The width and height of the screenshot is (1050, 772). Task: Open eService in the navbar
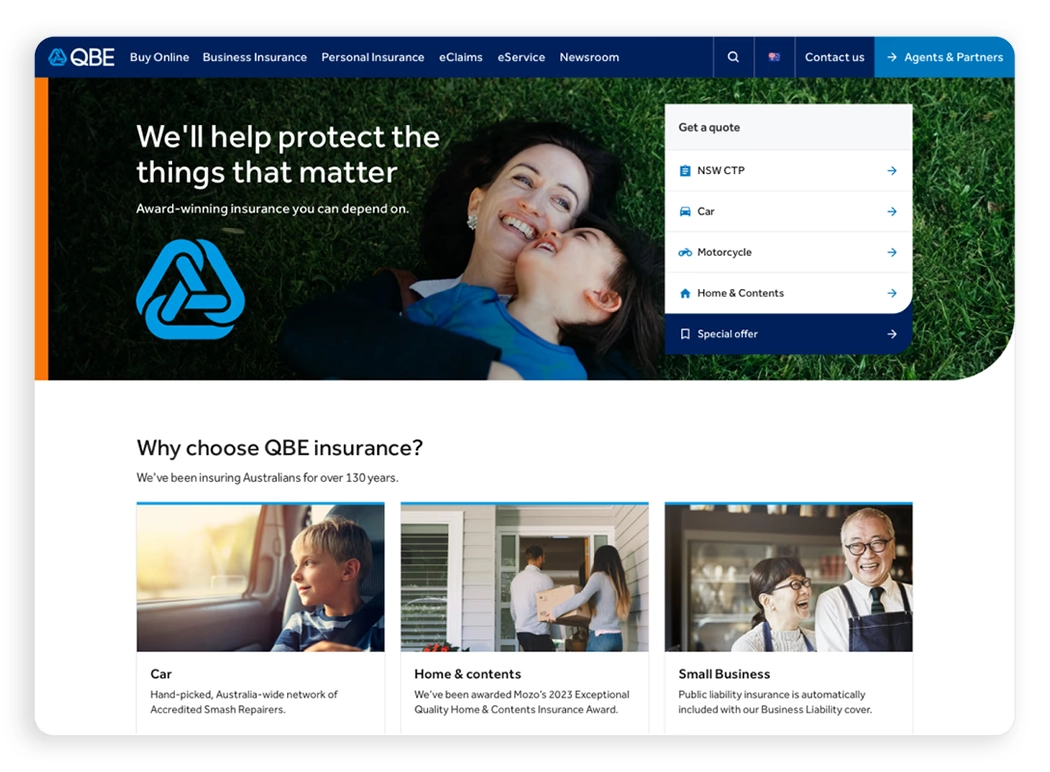pos(521,58)
